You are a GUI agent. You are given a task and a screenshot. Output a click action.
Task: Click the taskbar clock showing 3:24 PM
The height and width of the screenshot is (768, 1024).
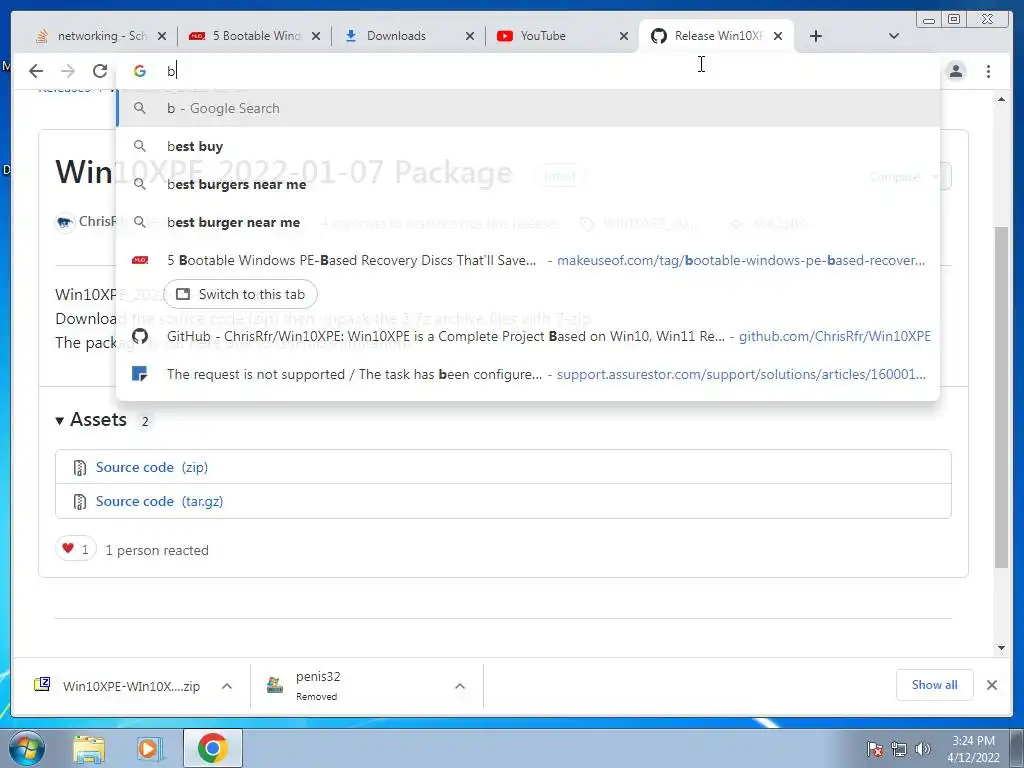[x=973, y=749]
